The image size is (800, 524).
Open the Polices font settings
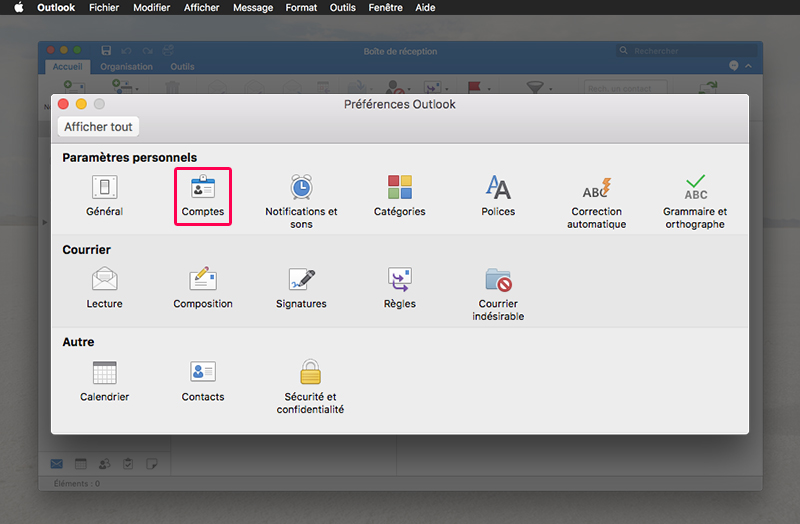[x=498, y=196]
